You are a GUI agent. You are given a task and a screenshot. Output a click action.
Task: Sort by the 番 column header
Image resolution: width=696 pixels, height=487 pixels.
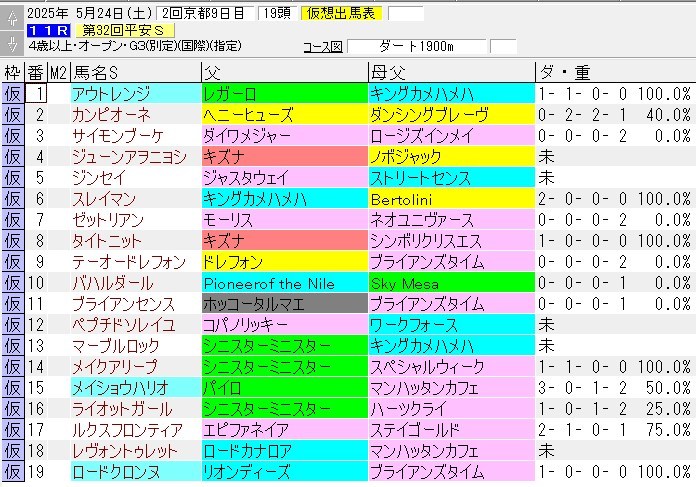pyautogui.click(x=36, y=72)
